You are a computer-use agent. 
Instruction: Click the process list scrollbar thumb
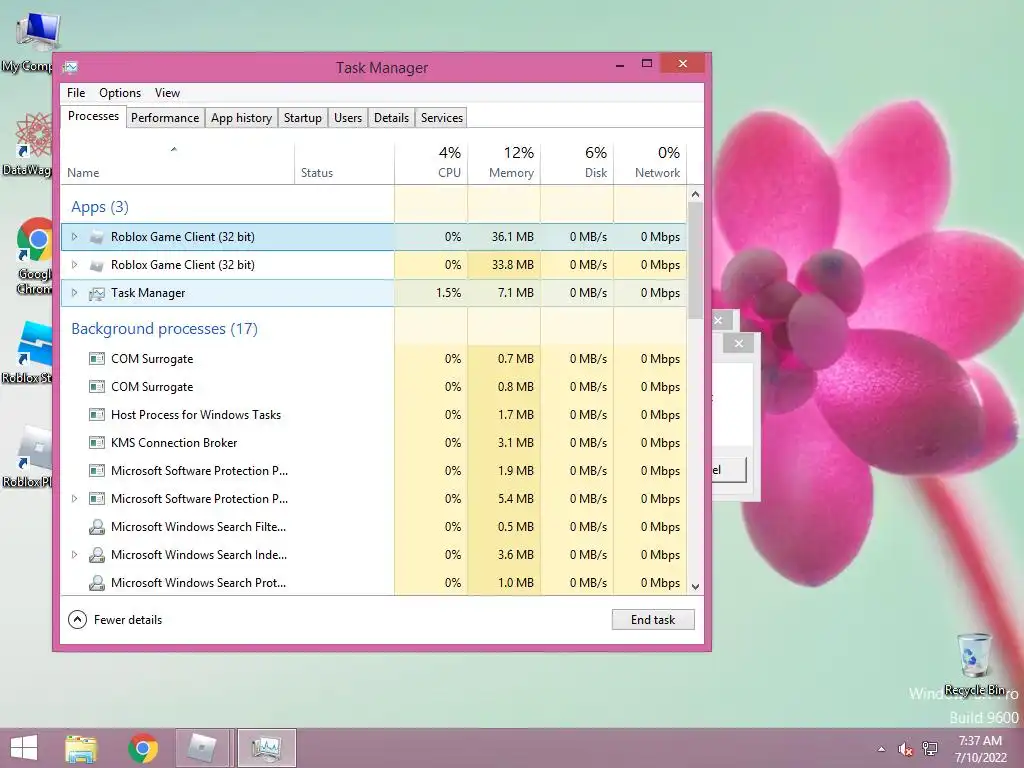[696, 261]
